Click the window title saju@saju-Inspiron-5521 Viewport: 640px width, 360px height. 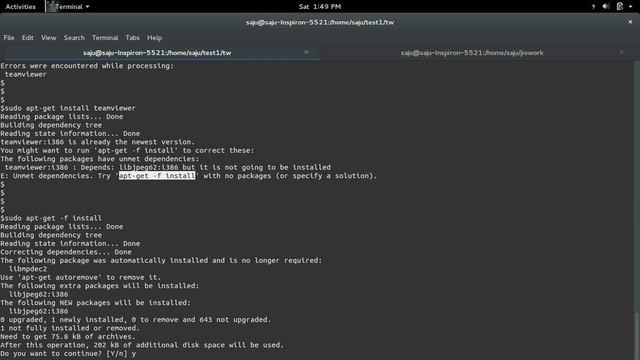tap(320, 22)
